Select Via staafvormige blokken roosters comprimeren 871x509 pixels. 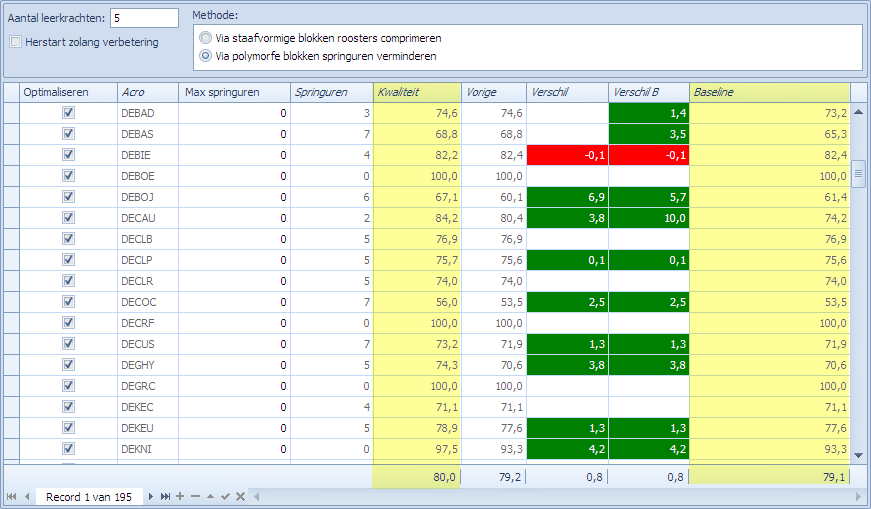[206, 38]
